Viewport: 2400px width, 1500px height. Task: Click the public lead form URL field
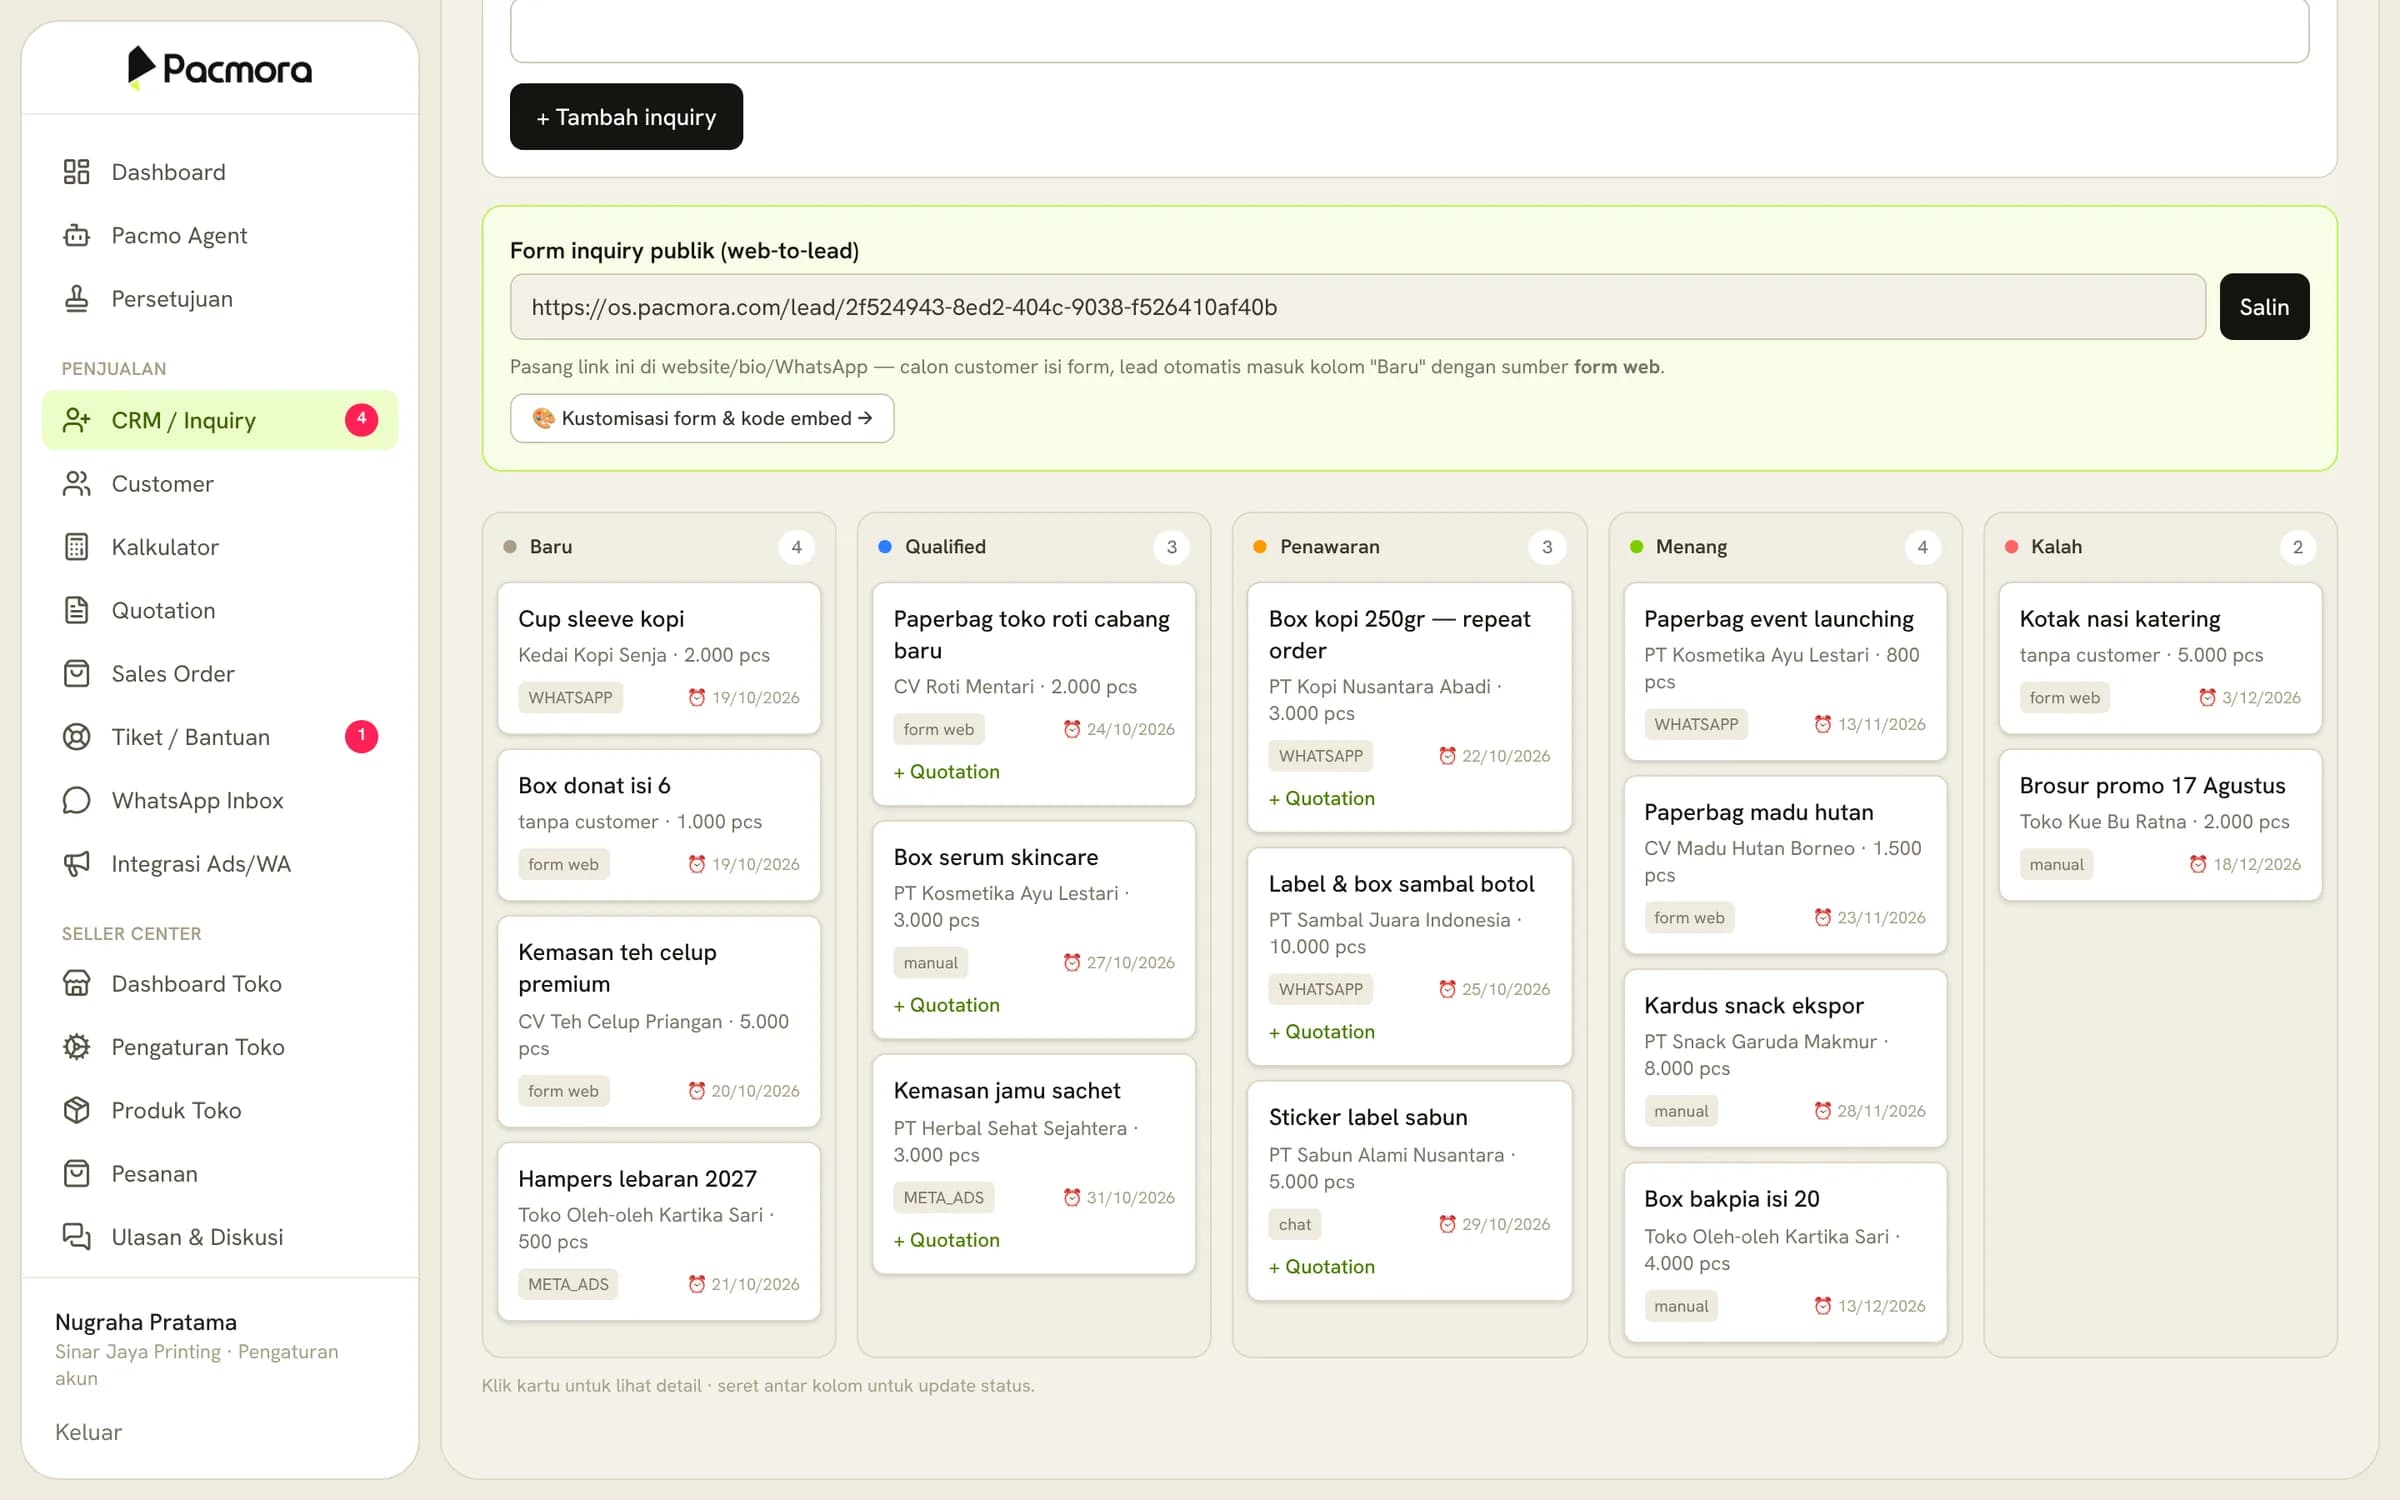pos(1358,307)
